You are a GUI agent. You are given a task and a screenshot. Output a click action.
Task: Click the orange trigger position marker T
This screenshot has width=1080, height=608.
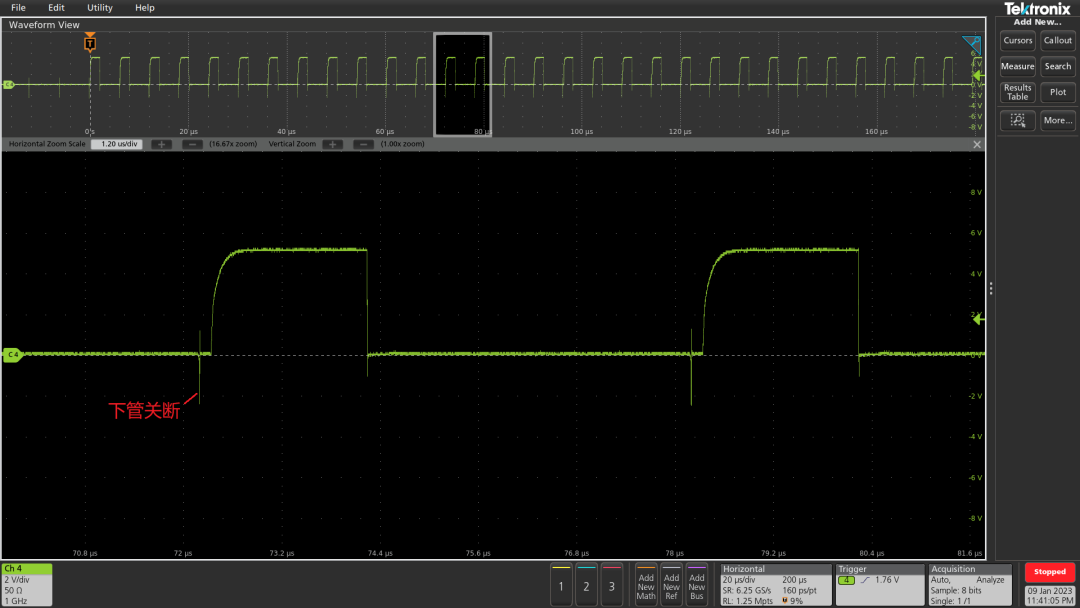pyautogui.click(x=90, y=43)
